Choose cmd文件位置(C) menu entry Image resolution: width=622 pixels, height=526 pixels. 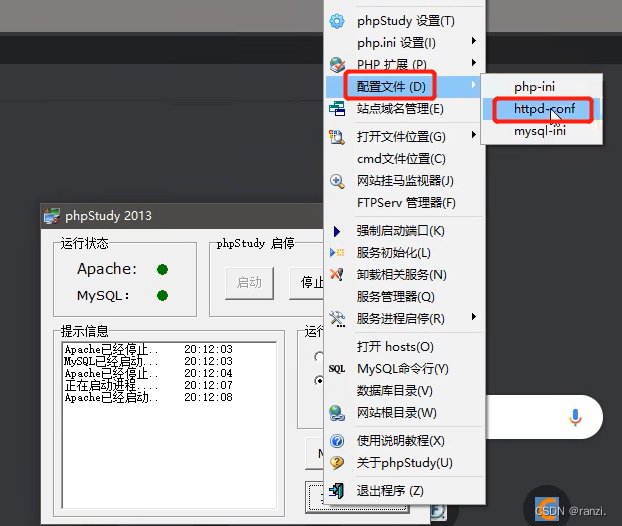tap(405, 159)
